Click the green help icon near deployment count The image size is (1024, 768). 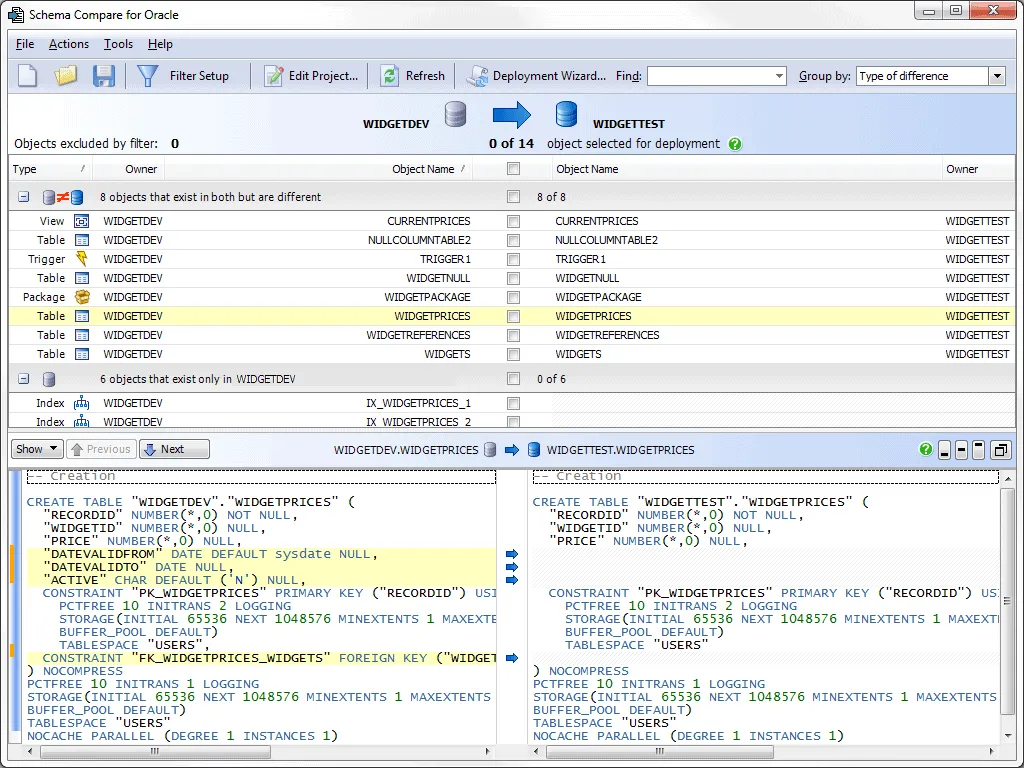coord(735,143)
